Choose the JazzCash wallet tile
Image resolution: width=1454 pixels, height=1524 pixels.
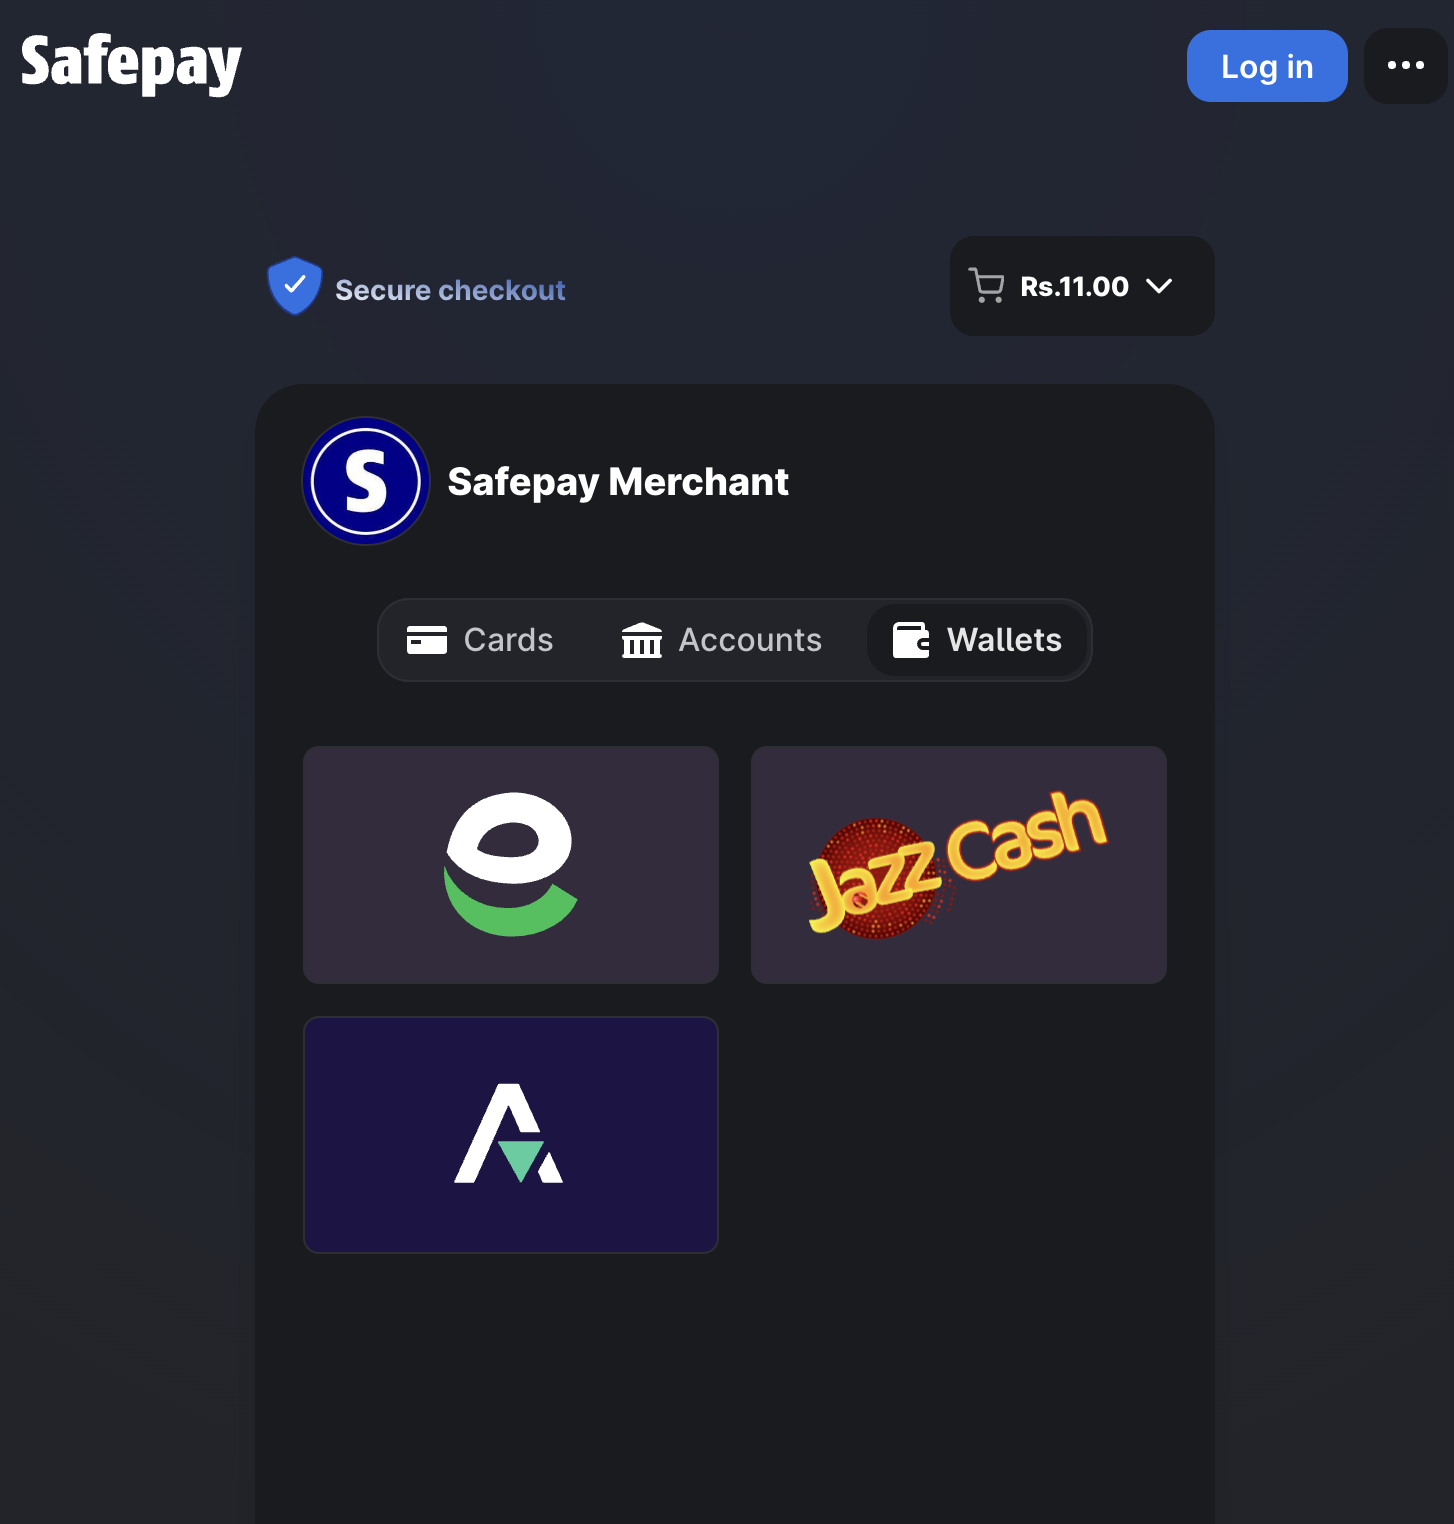click(959, 865)
